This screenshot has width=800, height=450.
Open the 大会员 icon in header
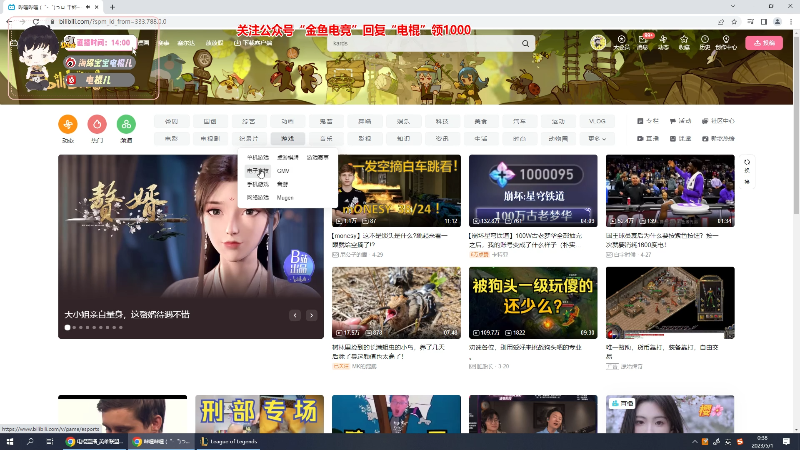[621, 42]
